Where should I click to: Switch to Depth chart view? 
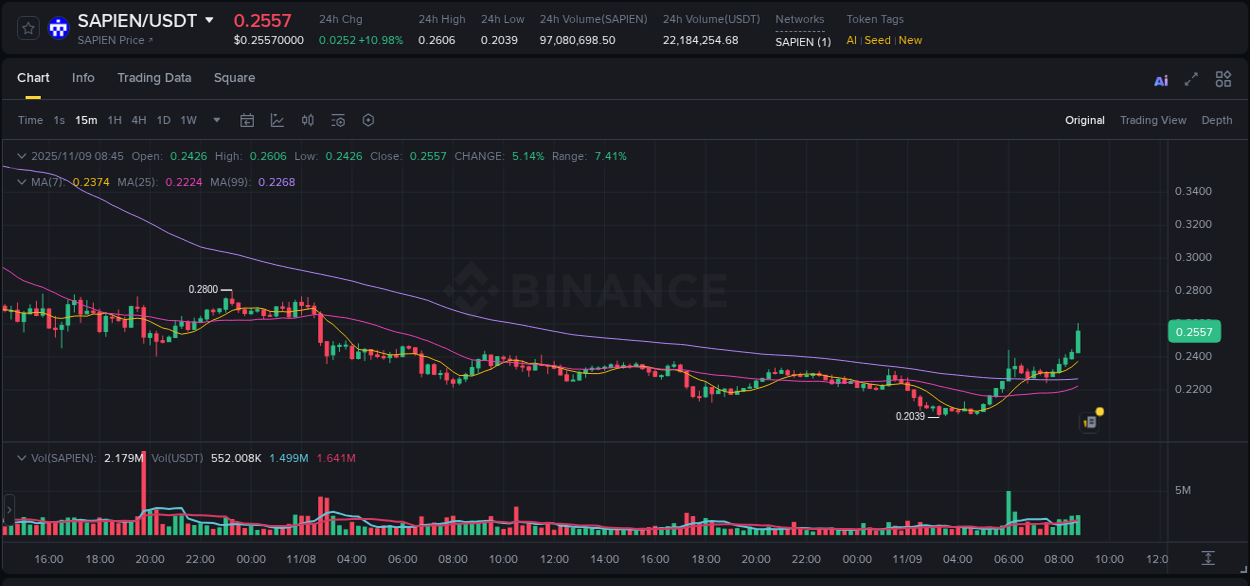[1216, 120]
